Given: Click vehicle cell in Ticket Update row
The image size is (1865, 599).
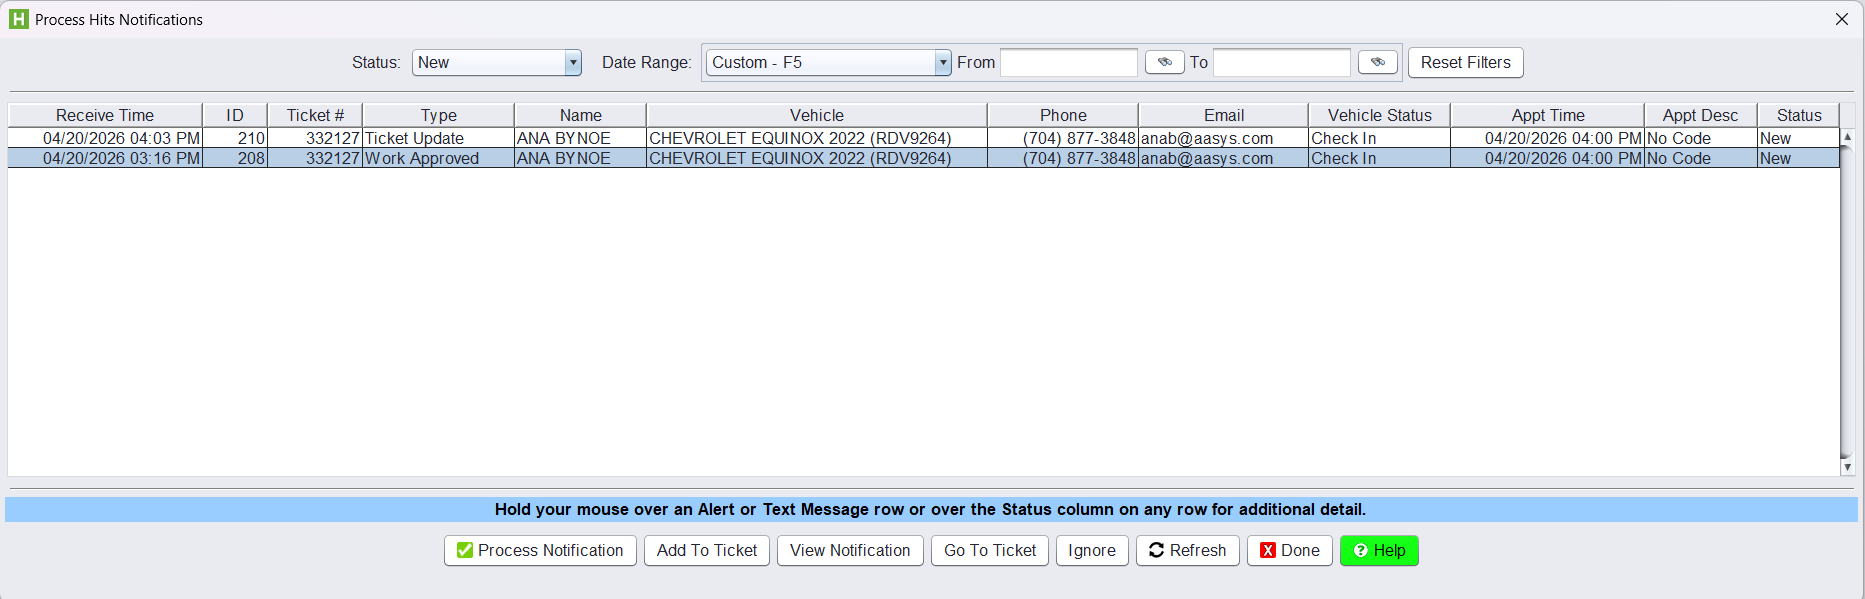Looking at the screenshot, I should coord(817,138).
